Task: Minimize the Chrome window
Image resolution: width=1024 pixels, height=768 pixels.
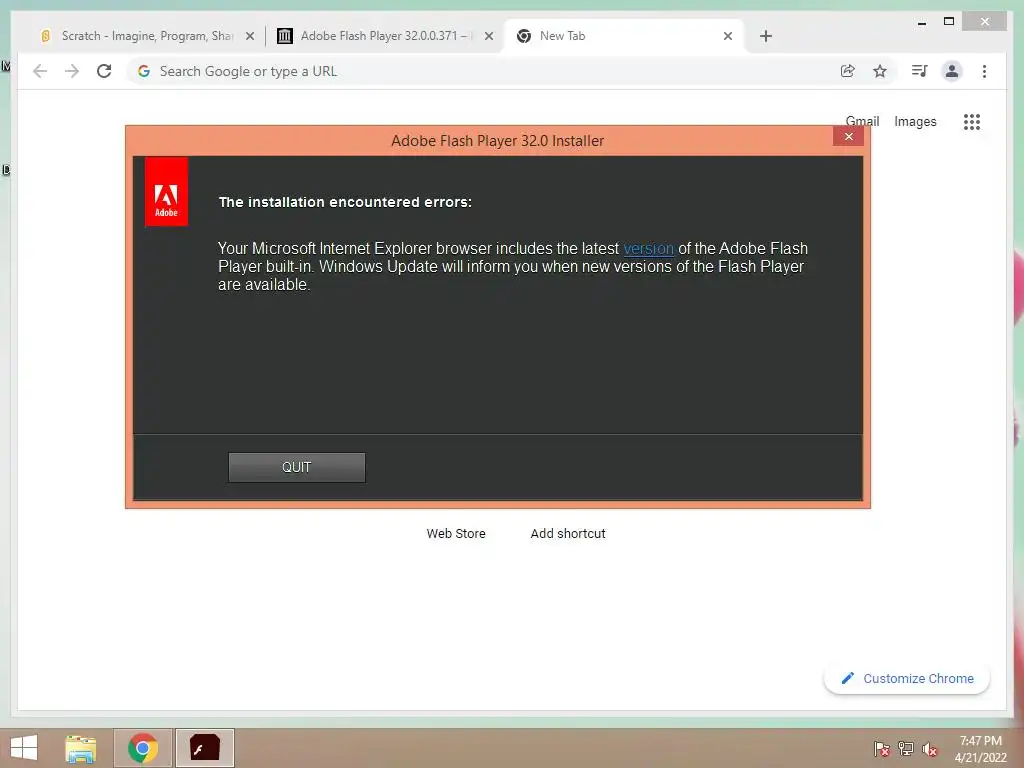Action: pos(921,22)
